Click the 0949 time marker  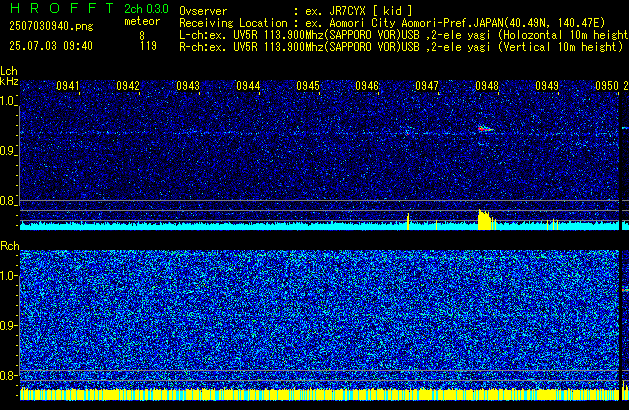[x=547, y=86]
